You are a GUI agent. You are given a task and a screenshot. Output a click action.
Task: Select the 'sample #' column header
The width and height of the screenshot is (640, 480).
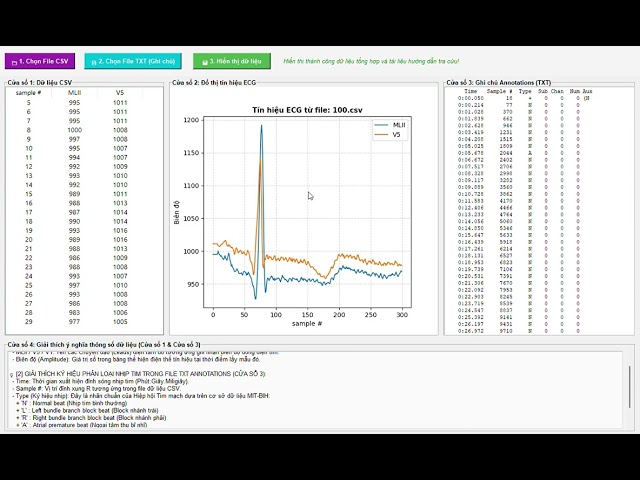[29, 93]
